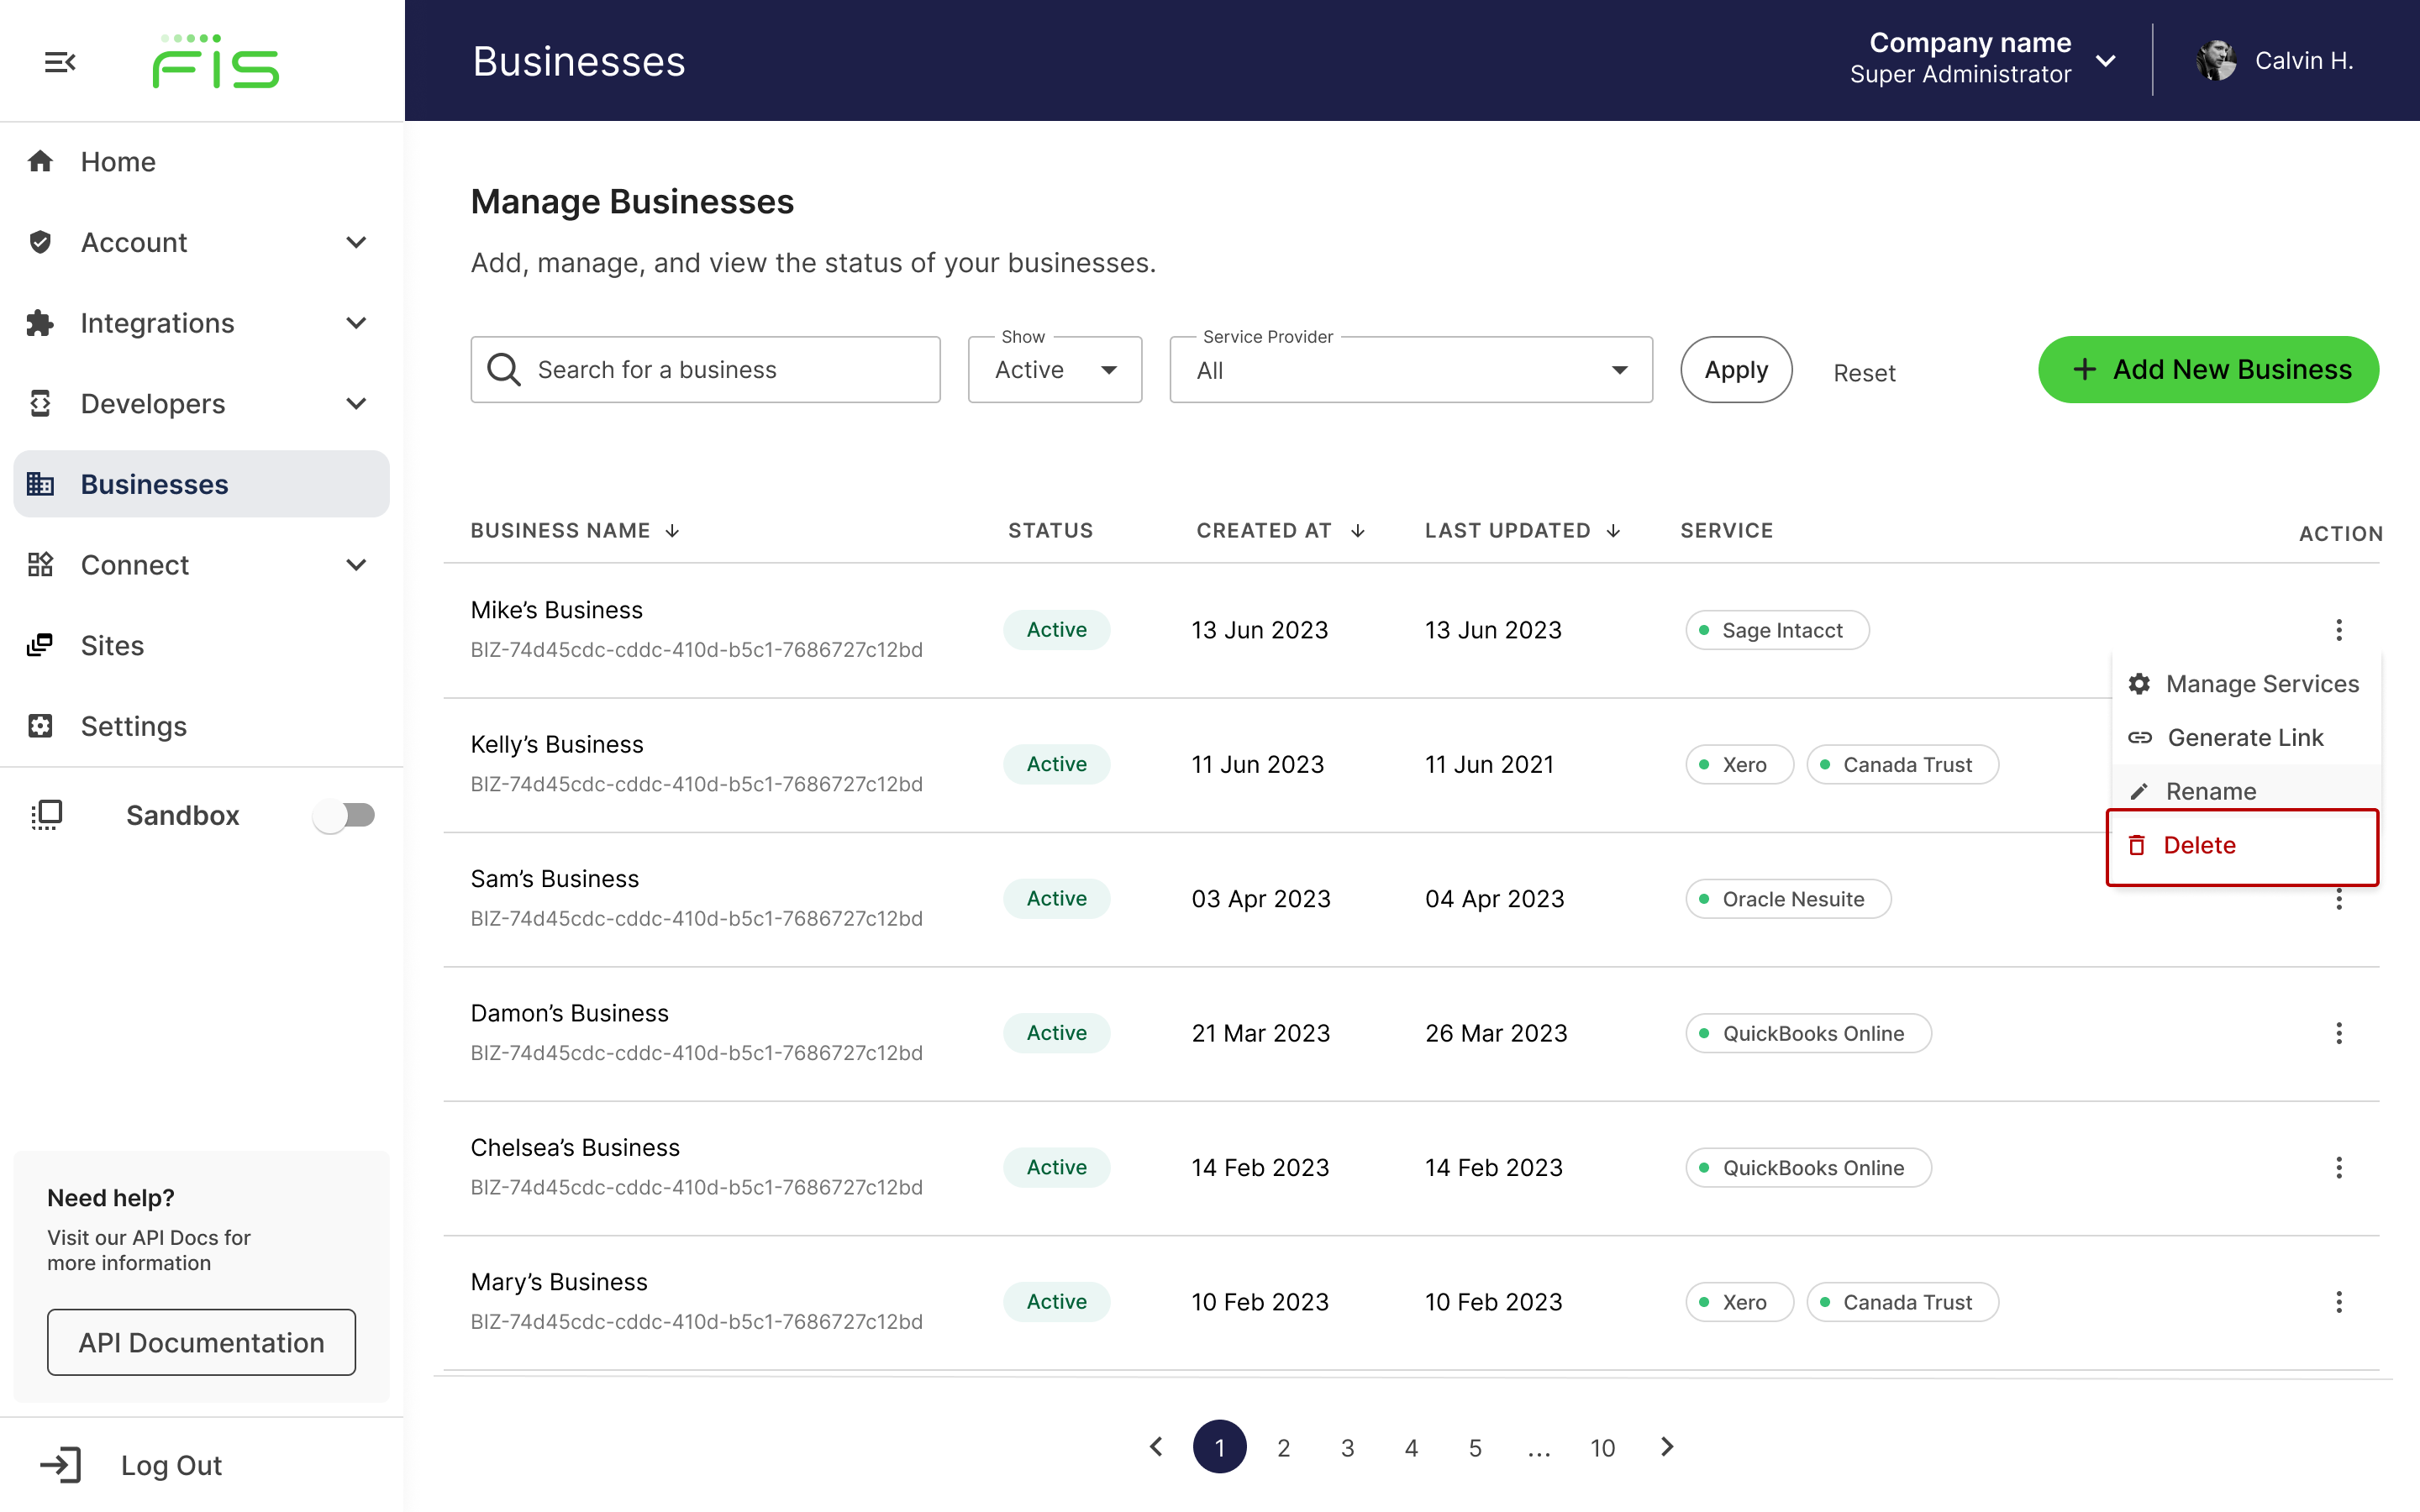Image resolution: width=2420 pixels, height=1512 pixels.
Task: Open action menu for Sam's Business
Action: tap(2340, 899)
